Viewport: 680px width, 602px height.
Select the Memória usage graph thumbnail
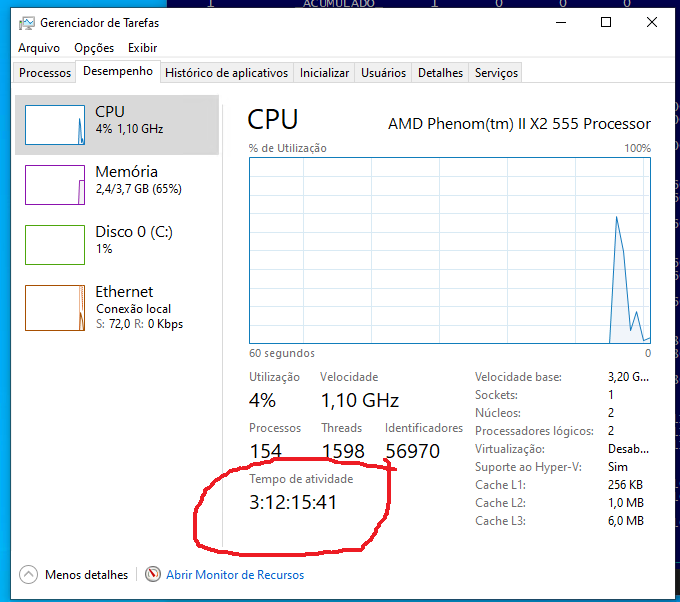[x=55, y=185]
